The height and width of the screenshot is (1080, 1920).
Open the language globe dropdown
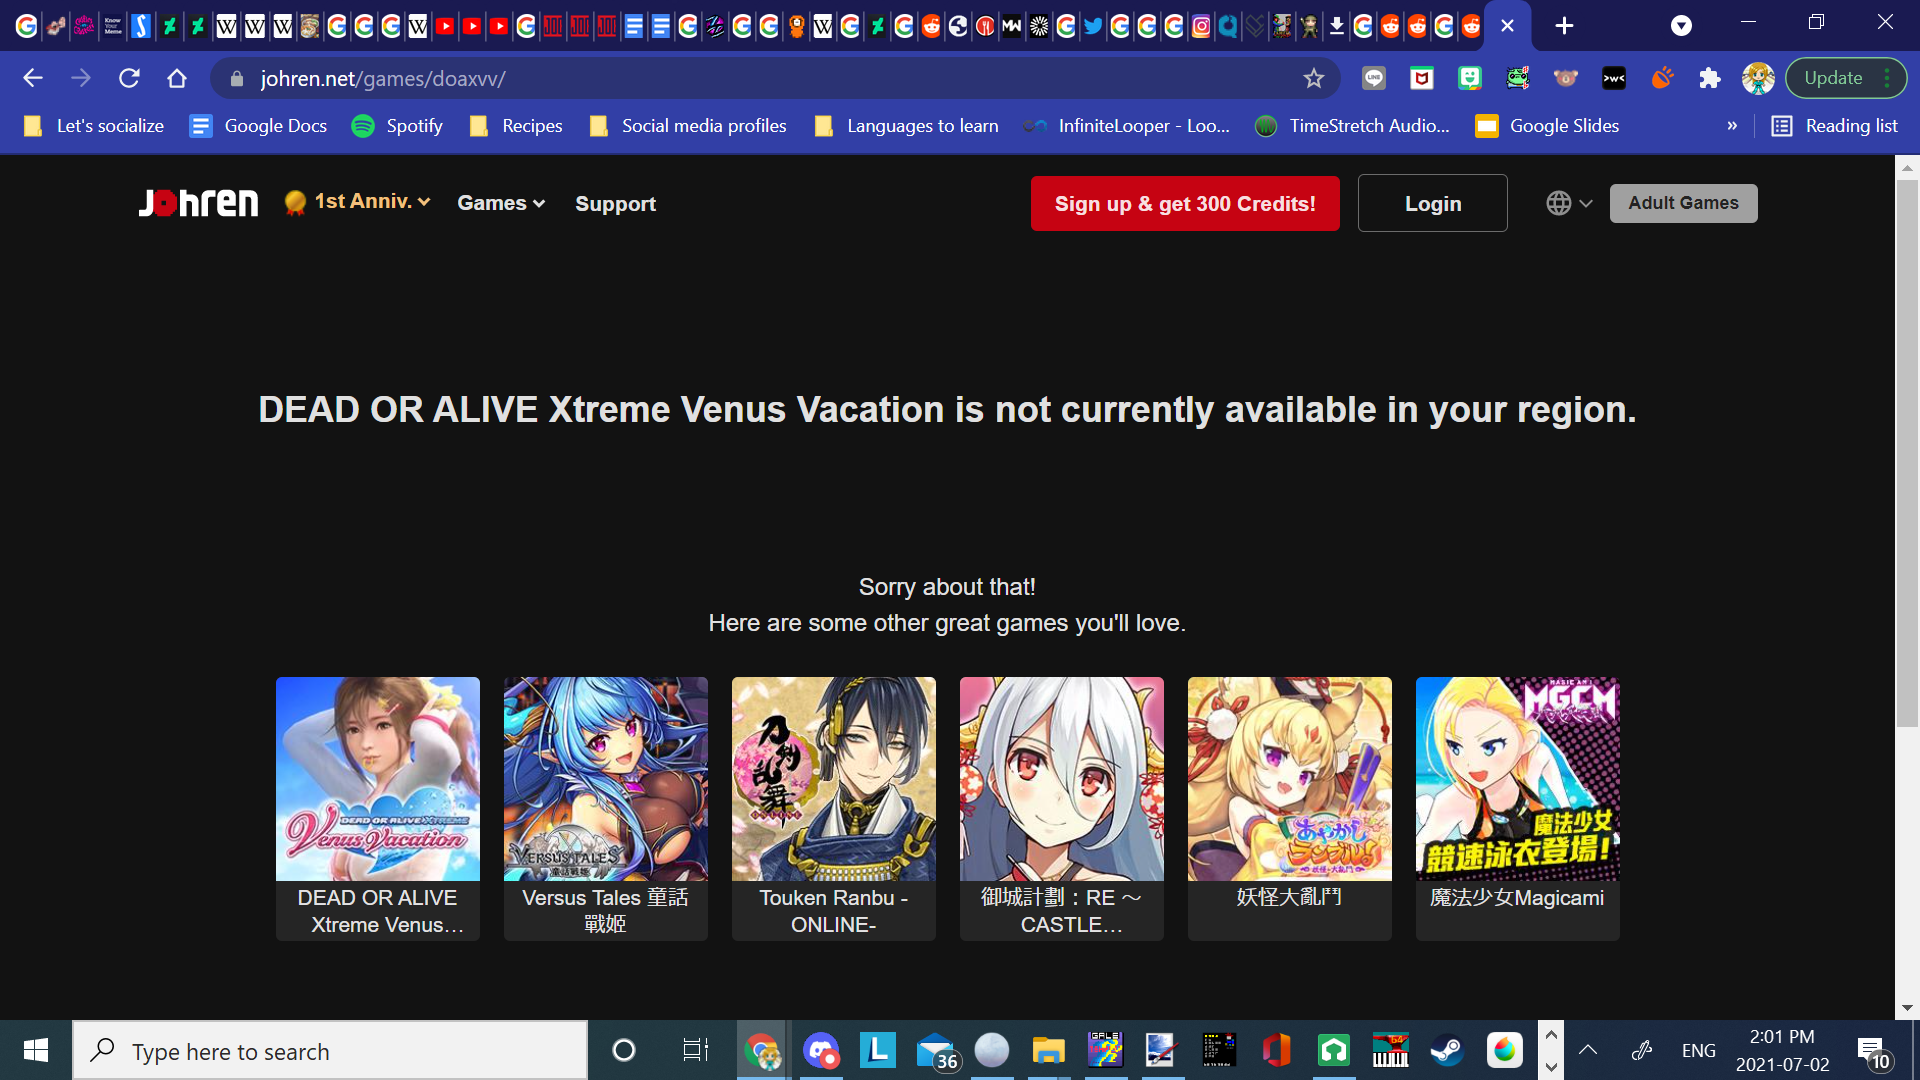pyautogui.click(x=1568, y=203)
